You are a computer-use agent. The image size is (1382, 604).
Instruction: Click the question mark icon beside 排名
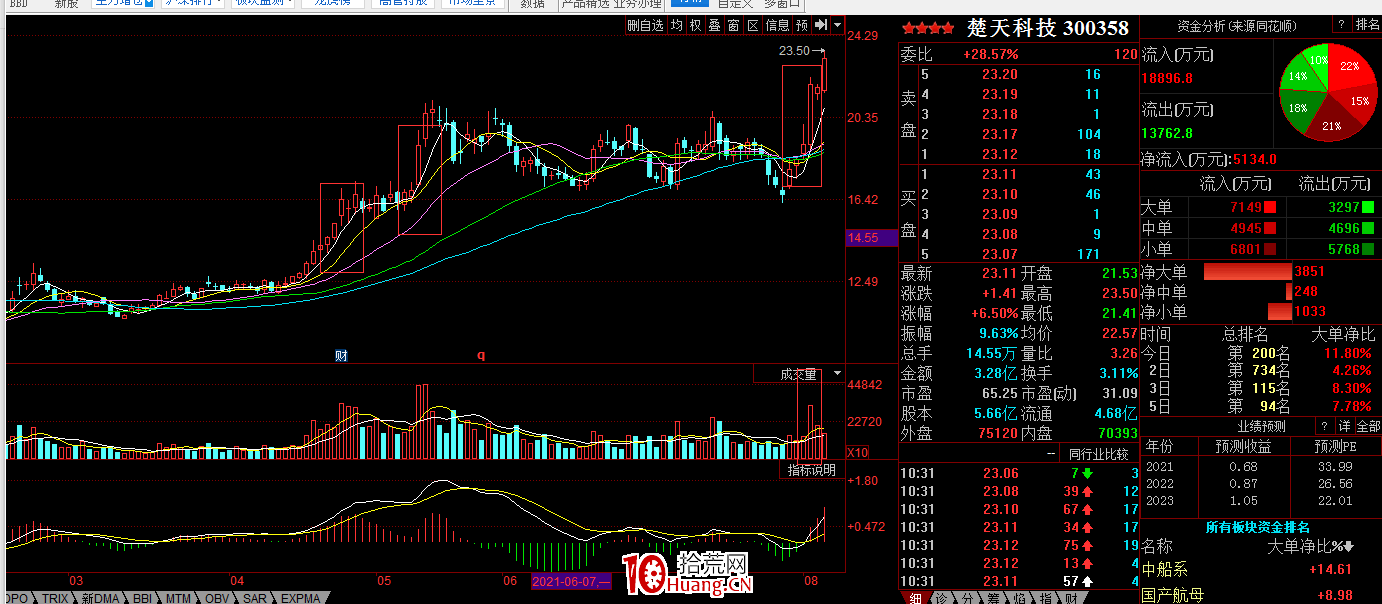coord(1339,25)
